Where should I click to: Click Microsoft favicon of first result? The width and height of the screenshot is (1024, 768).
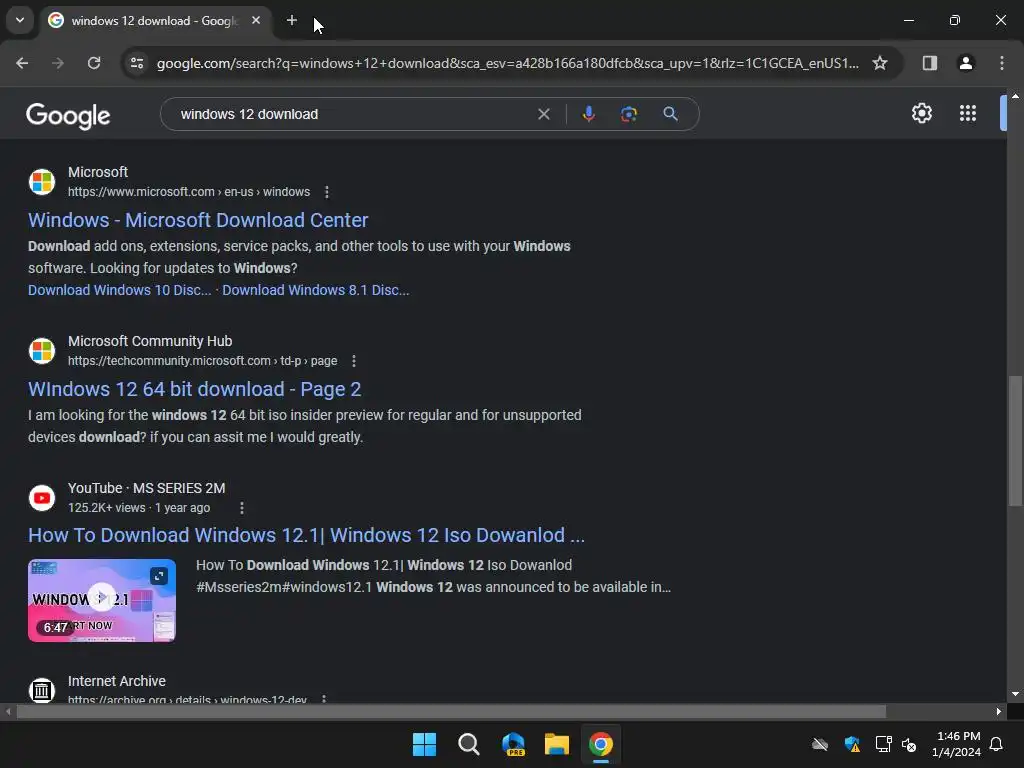(x=42, y=182)
